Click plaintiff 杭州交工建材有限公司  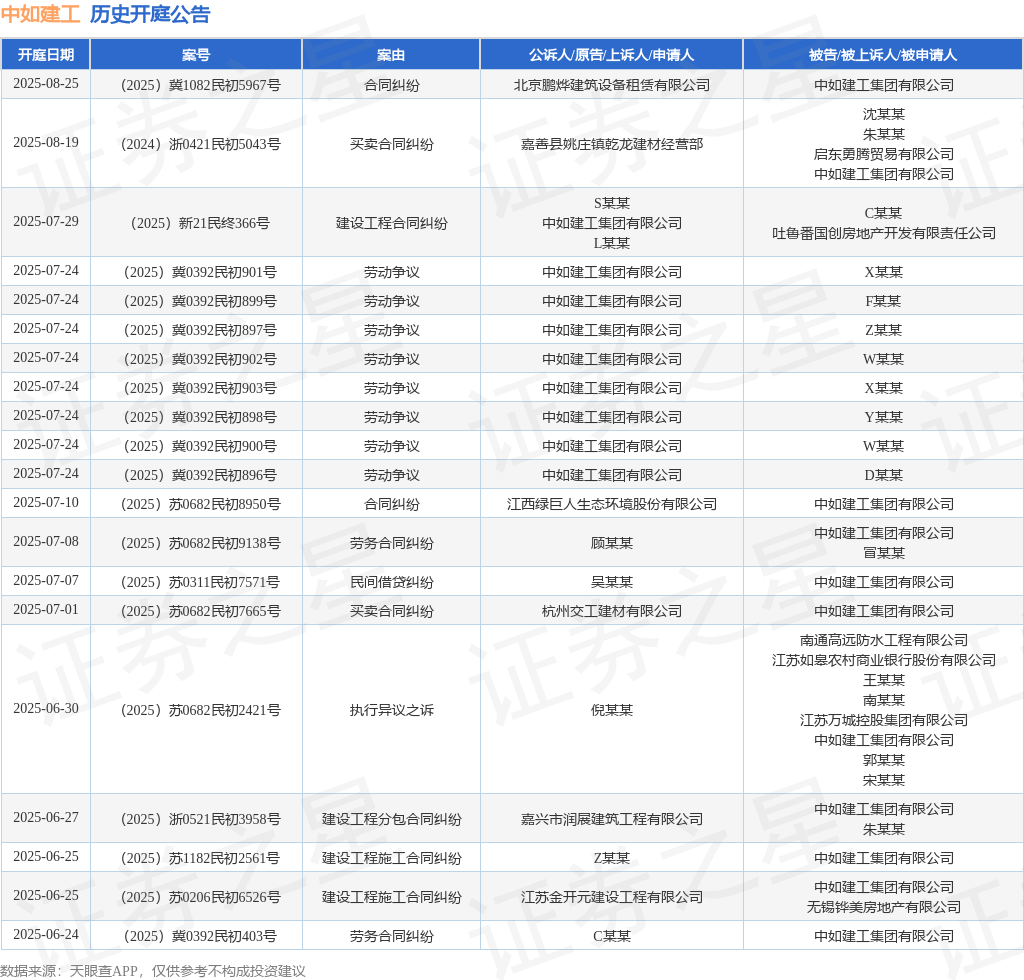(x=611, y=610)
